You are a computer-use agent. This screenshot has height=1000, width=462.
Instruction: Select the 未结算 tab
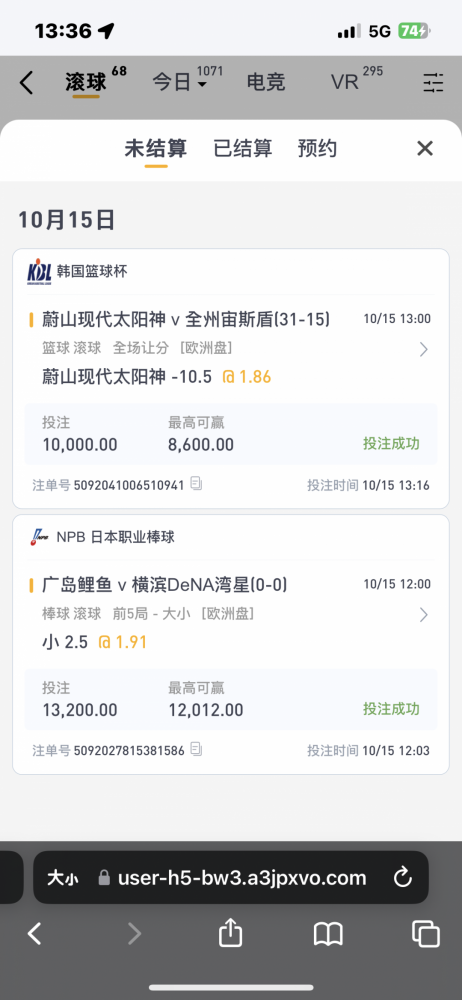[156, 149]
